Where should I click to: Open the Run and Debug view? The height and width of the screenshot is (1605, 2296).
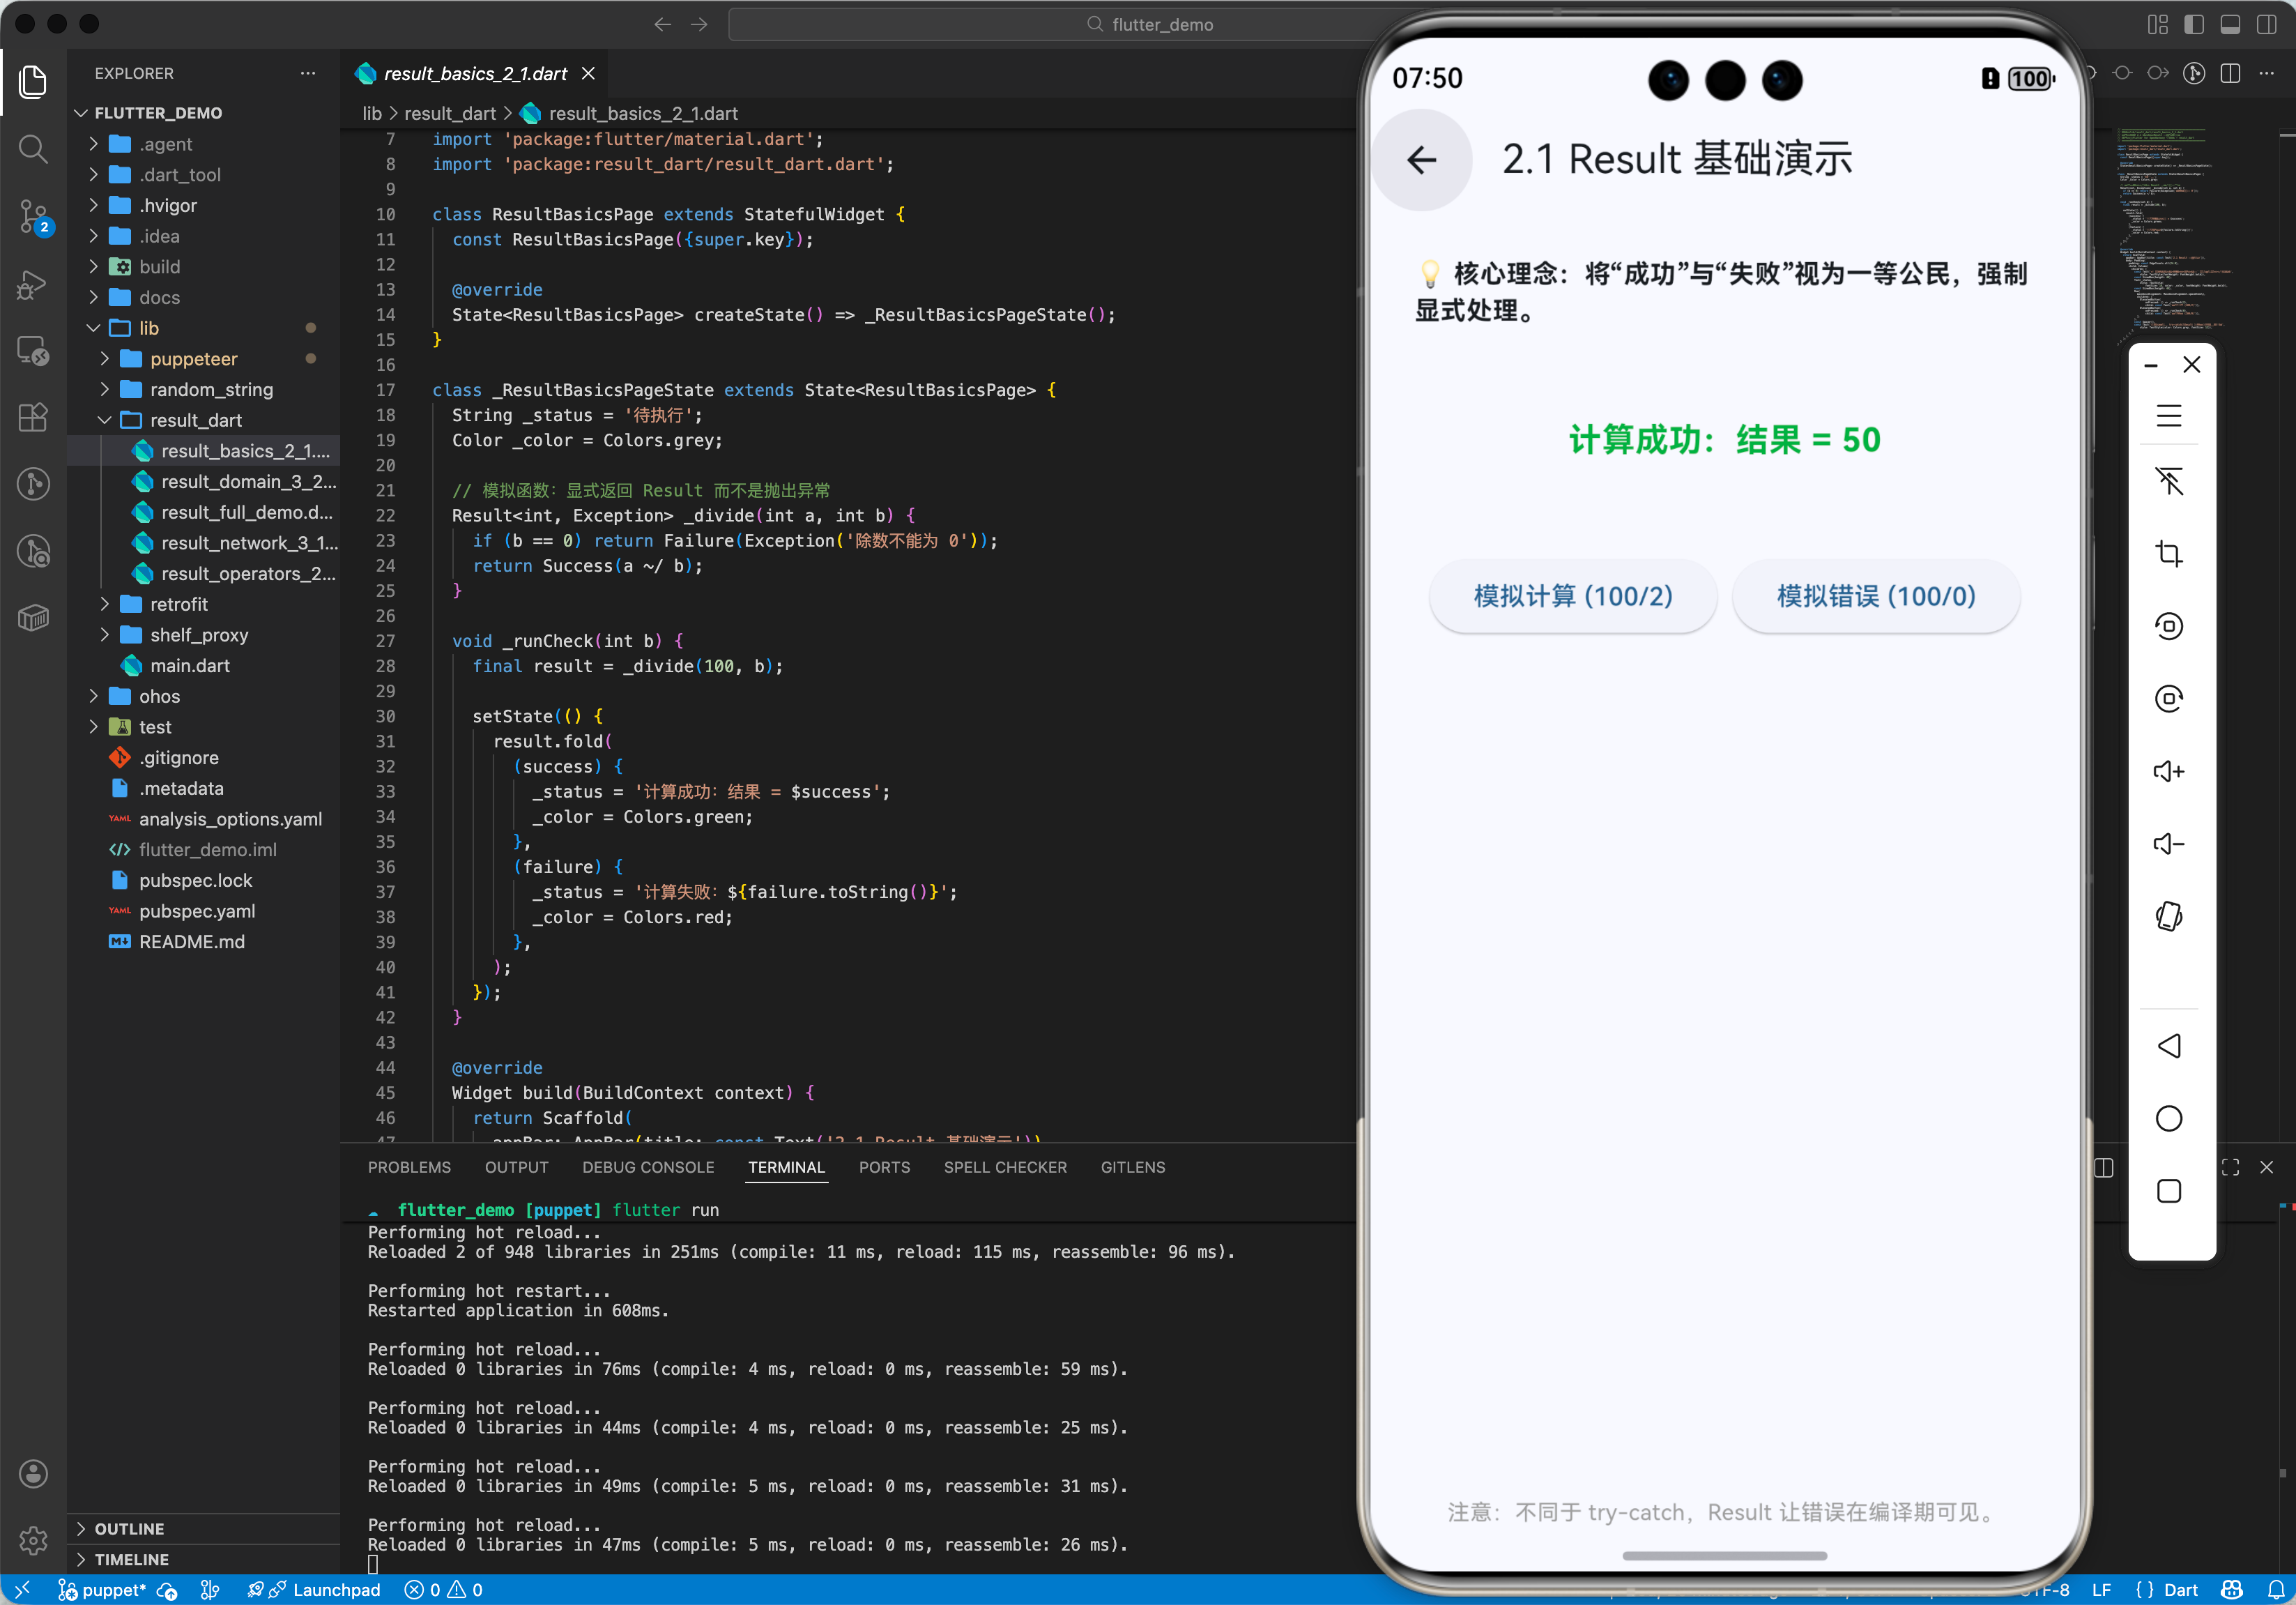click(33, 284)
